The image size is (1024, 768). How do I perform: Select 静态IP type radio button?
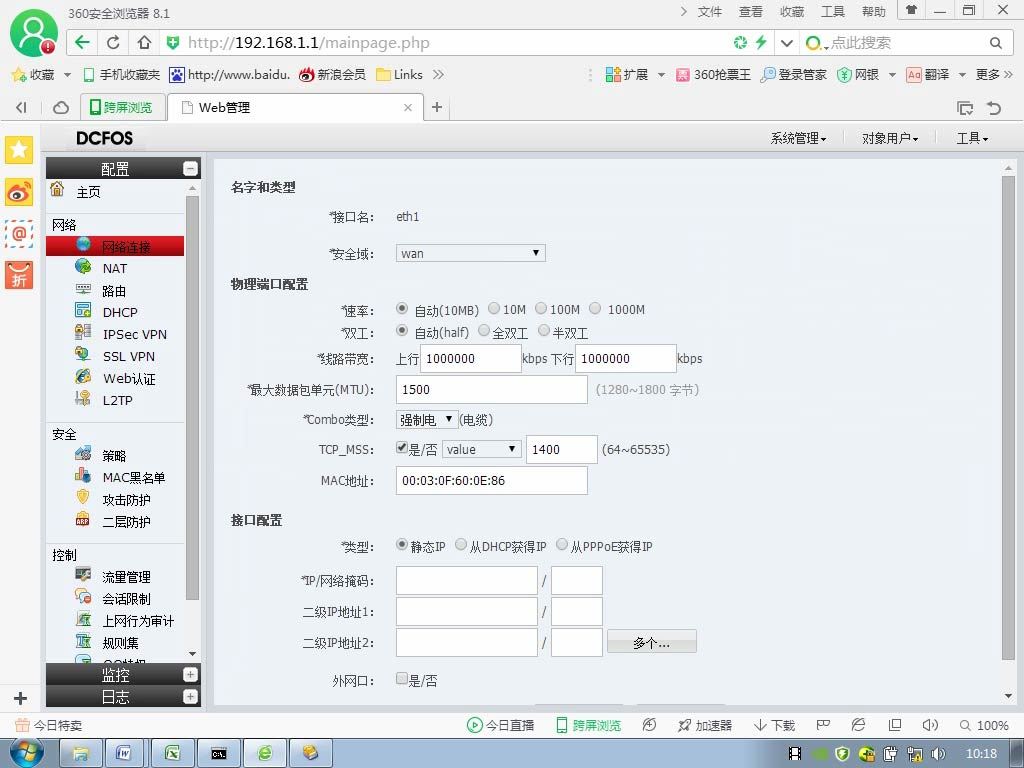point(402,545)
